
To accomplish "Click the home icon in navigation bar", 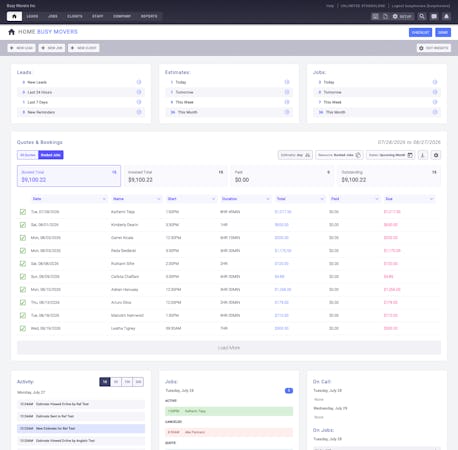I will click(14, 16).
